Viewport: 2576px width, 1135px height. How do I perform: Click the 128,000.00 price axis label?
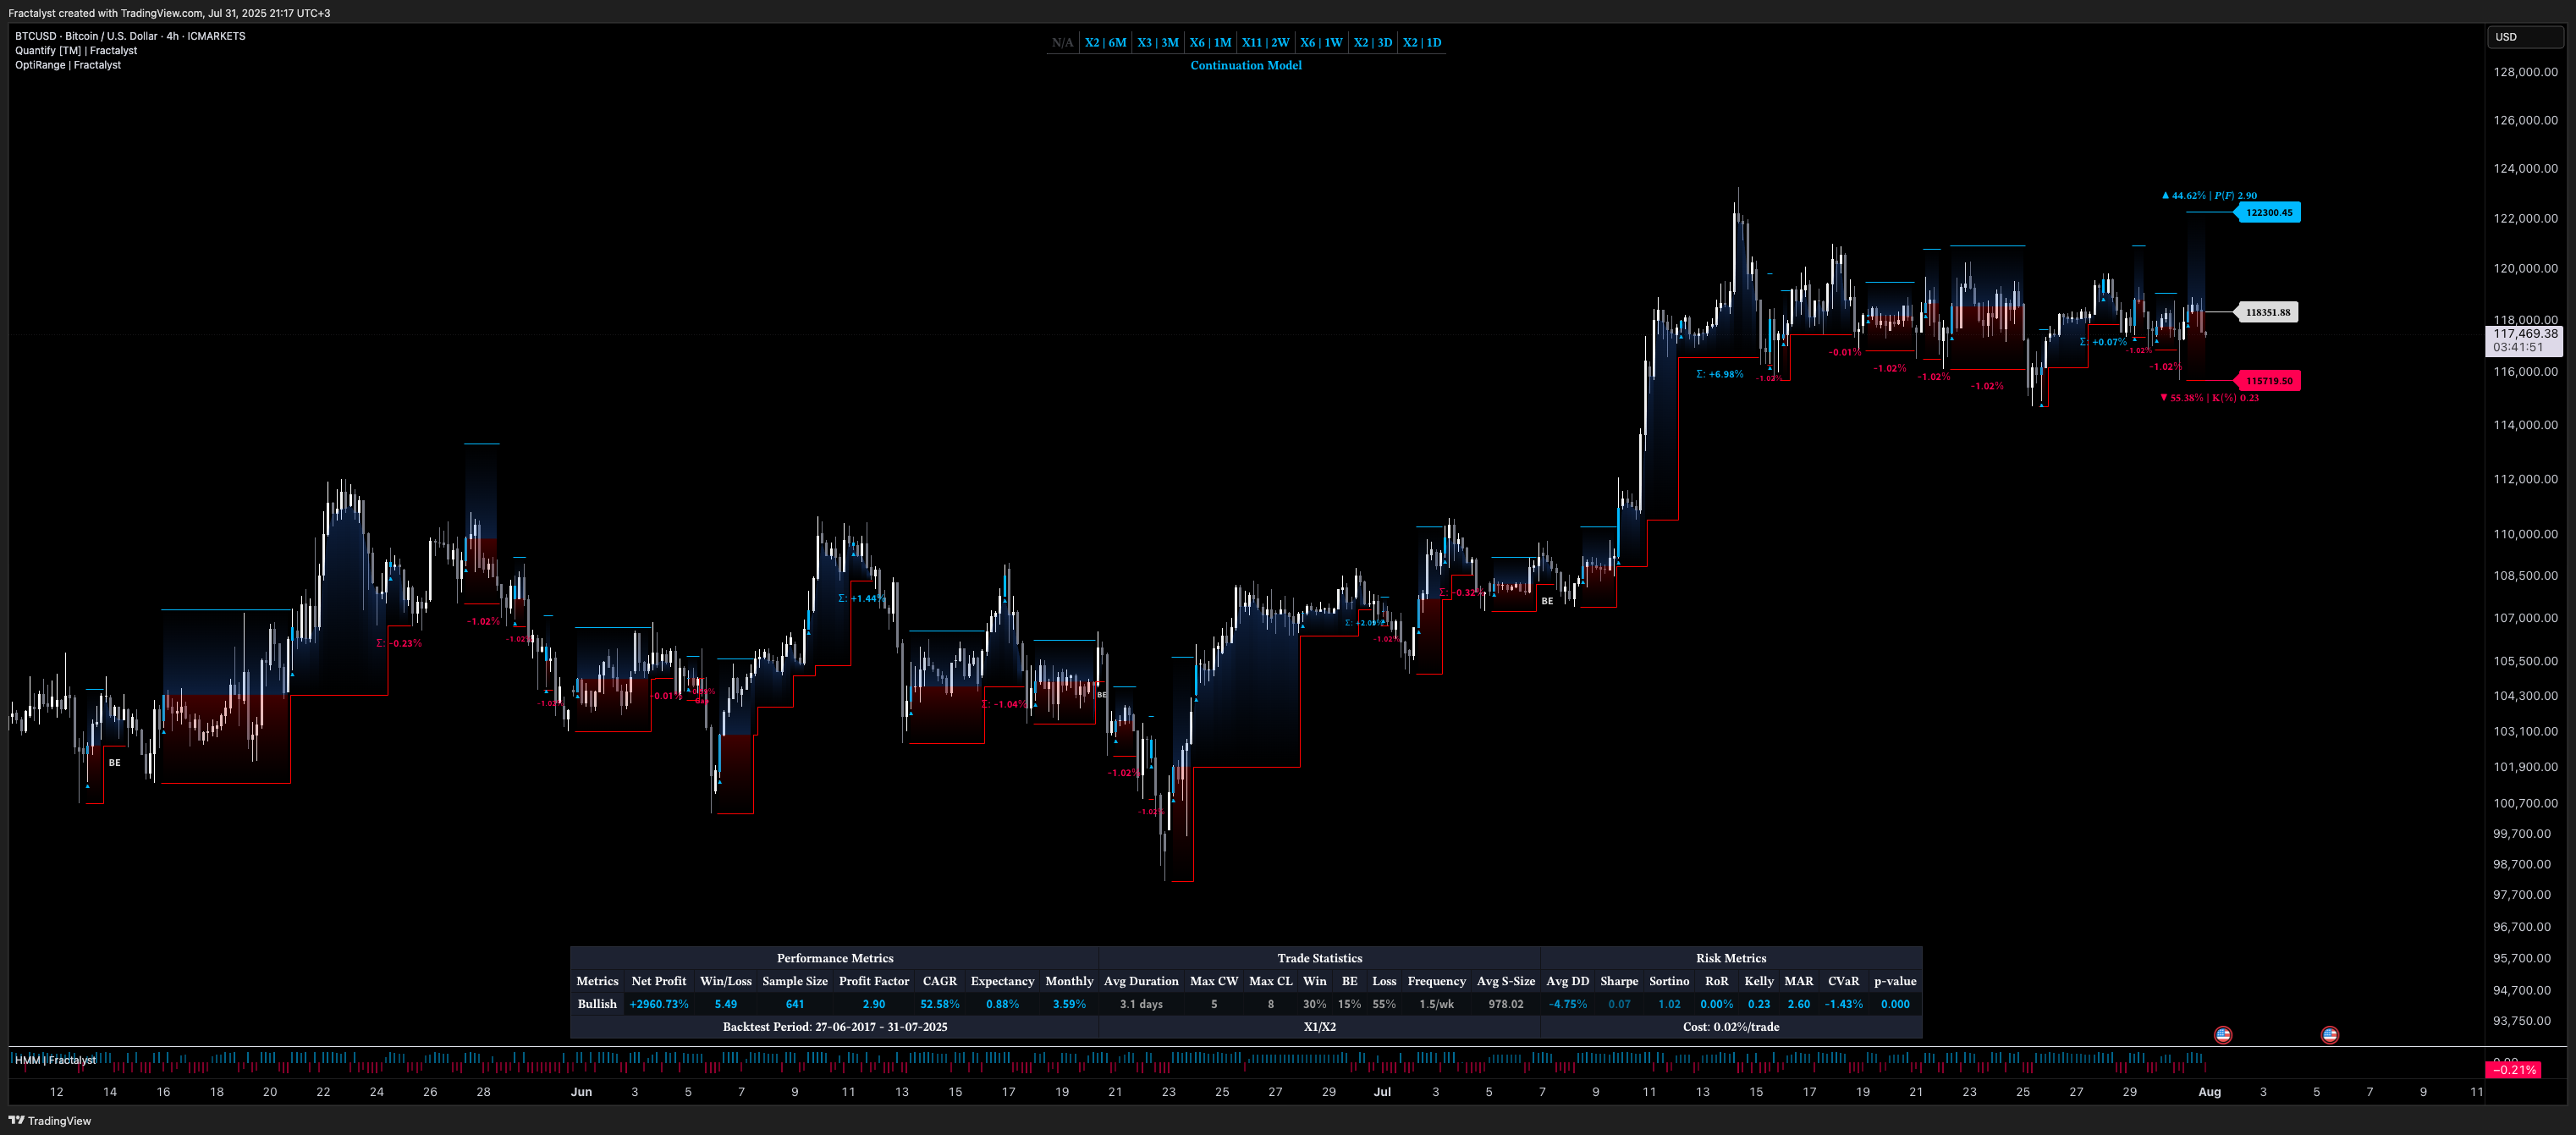tap(2525, 72)
